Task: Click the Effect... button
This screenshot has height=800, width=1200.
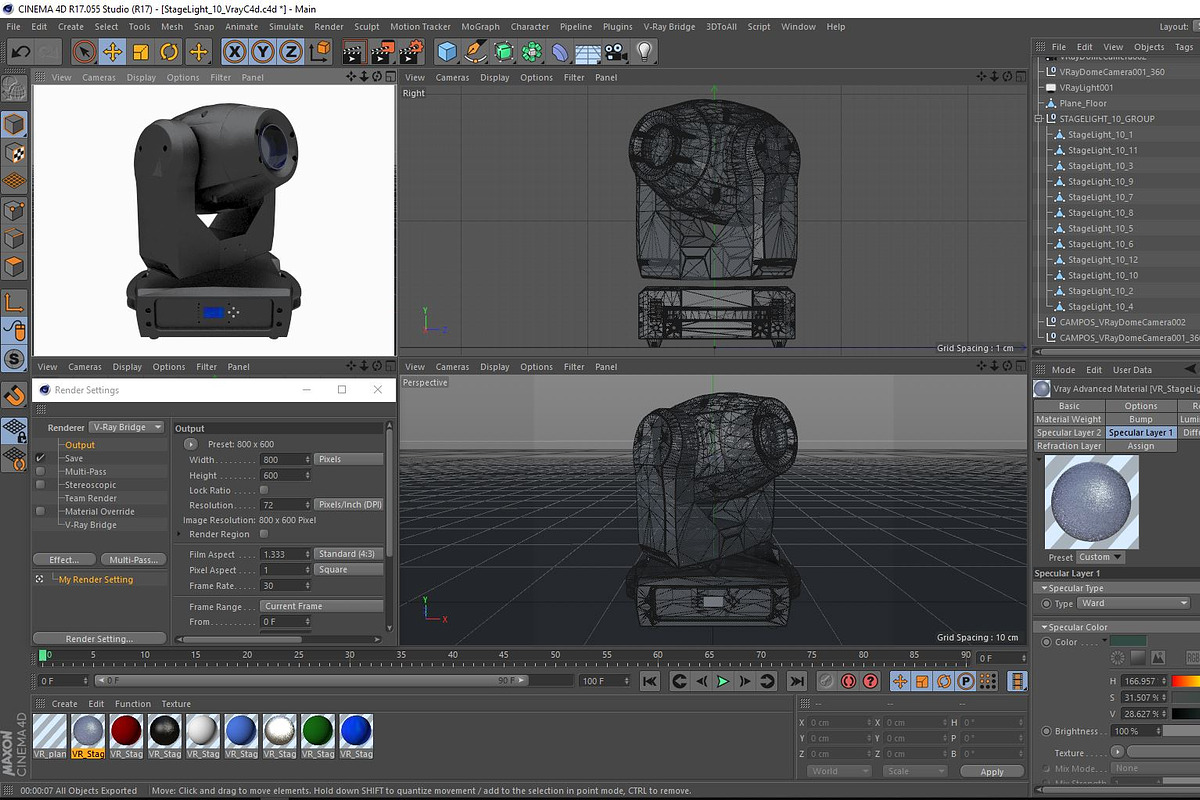Action: (64, 560)
